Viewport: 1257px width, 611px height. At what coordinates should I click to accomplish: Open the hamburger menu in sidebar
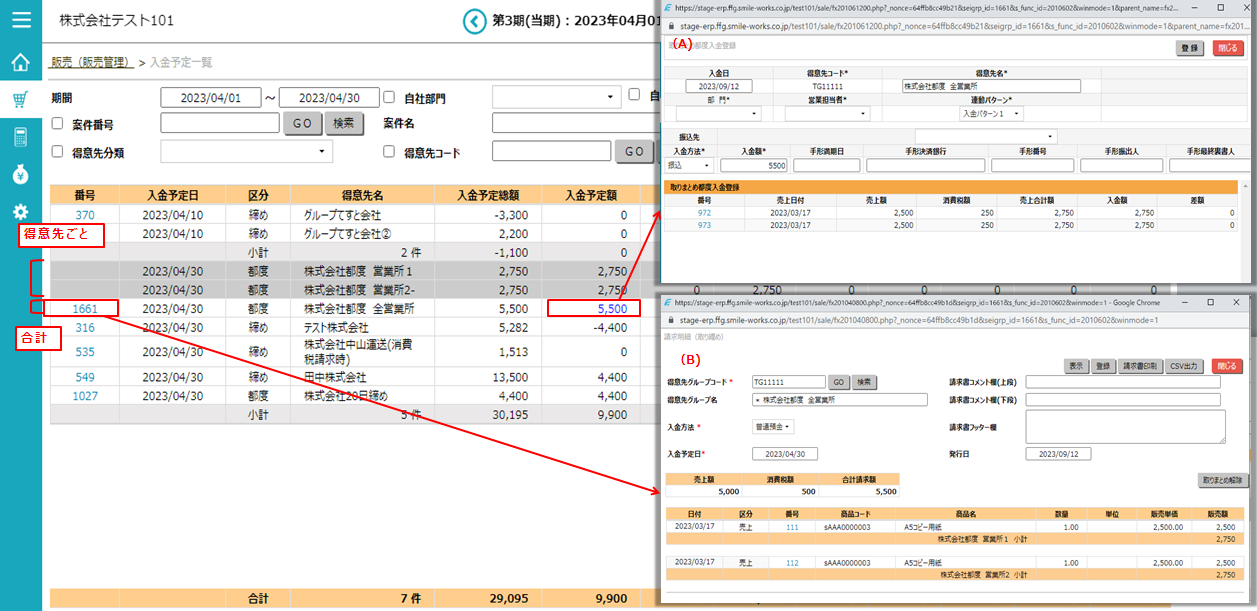click(x=20, y=19)
